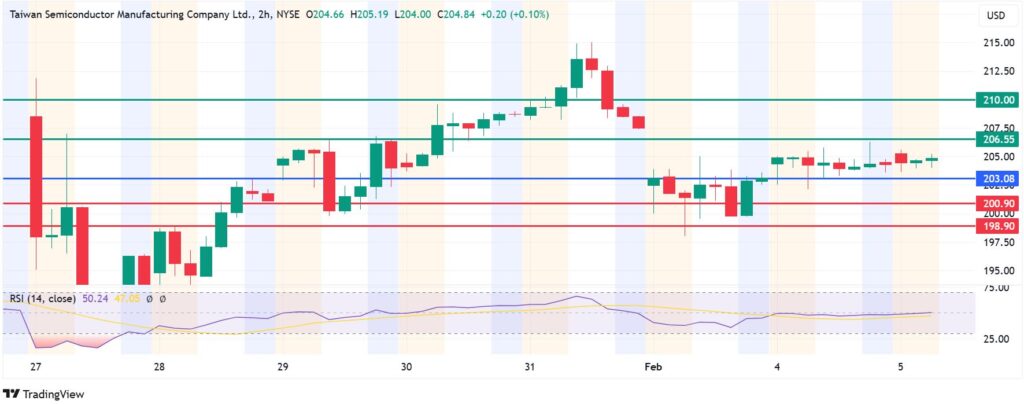Click the tall red candle near date 27
Viewport: 1024px width, 404px height.
(x=36, y=176)
